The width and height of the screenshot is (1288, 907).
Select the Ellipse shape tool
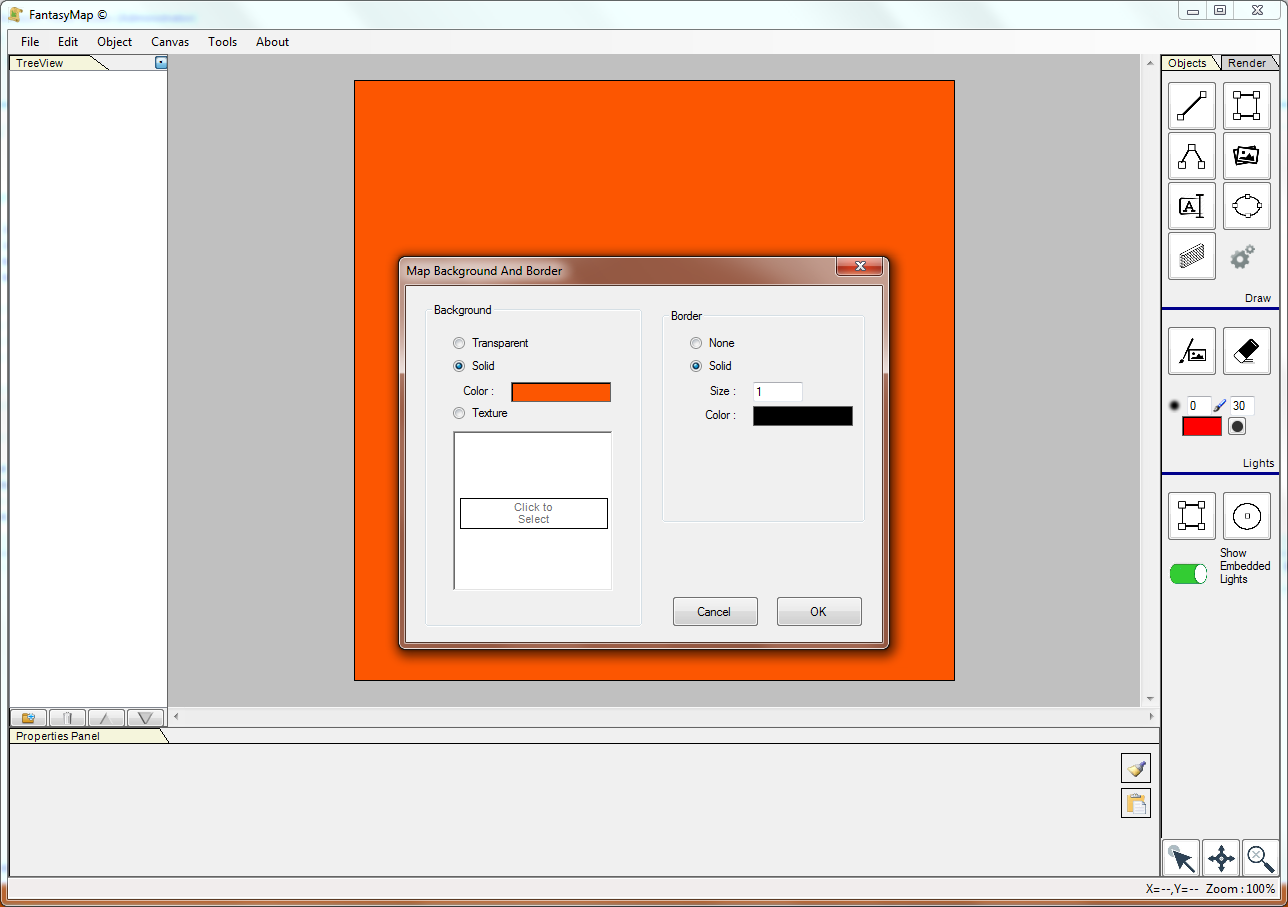point(1246,206)
